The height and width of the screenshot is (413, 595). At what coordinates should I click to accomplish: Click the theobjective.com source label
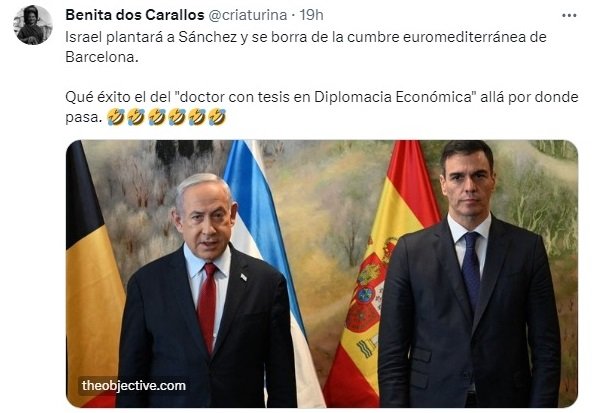tap(134, 386)
